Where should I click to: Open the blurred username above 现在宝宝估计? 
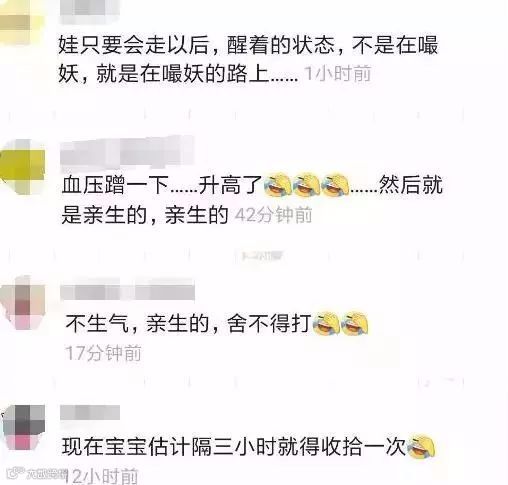click(x=90, y=413)
